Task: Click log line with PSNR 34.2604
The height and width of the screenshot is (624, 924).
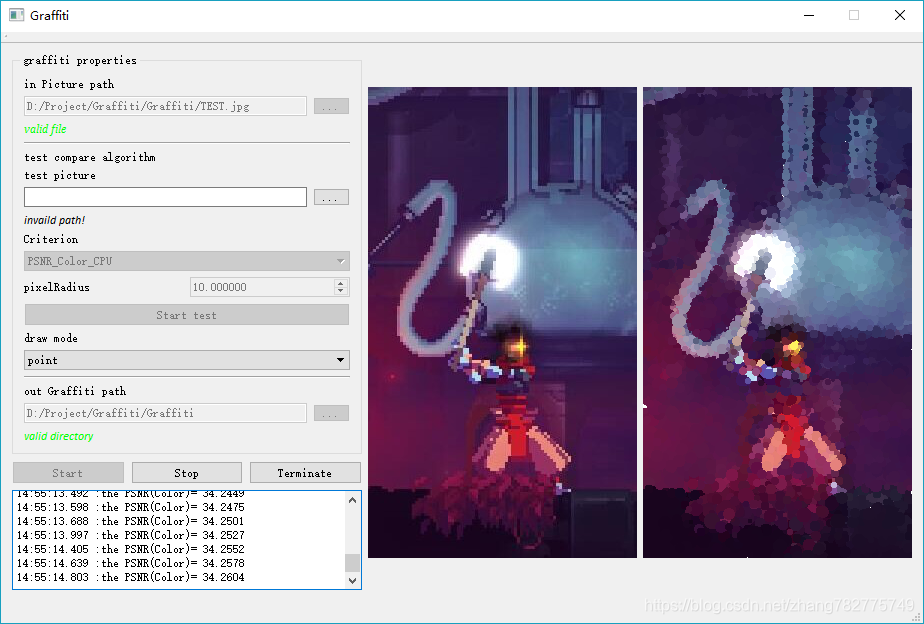Action: point(130,577)
